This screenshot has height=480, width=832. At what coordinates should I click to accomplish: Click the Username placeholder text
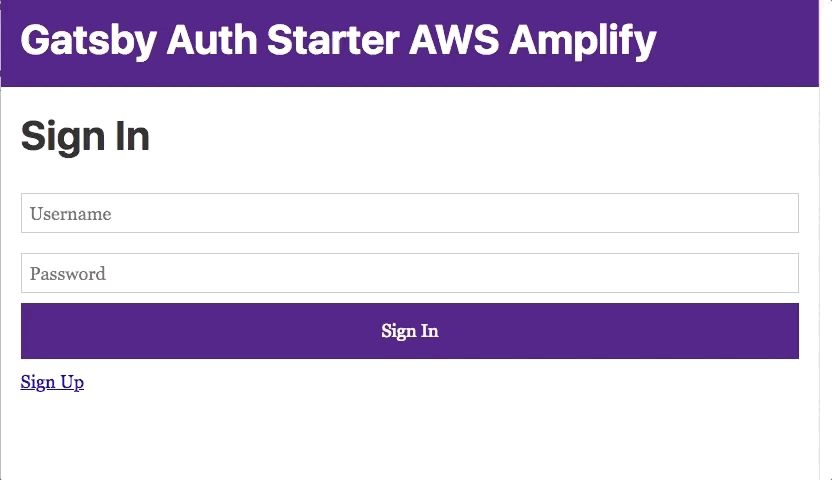(x=71, y=214)
